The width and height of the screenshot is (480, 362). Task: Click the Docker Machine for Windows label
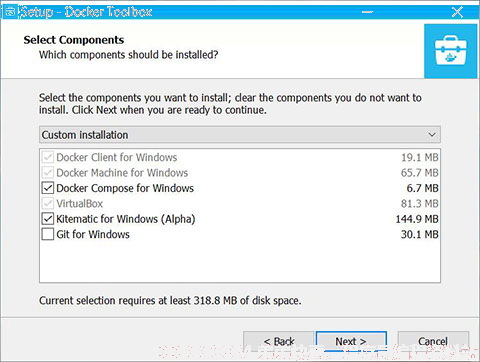click(122, 173)
